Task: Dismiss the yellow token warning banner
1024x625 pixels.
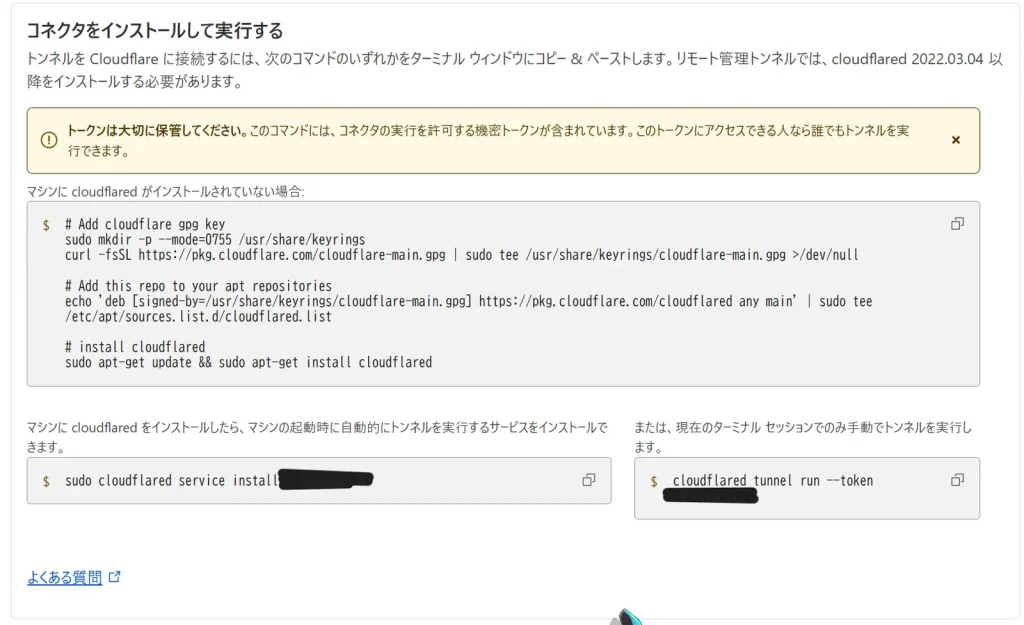Action: click(x=955, y=140)
